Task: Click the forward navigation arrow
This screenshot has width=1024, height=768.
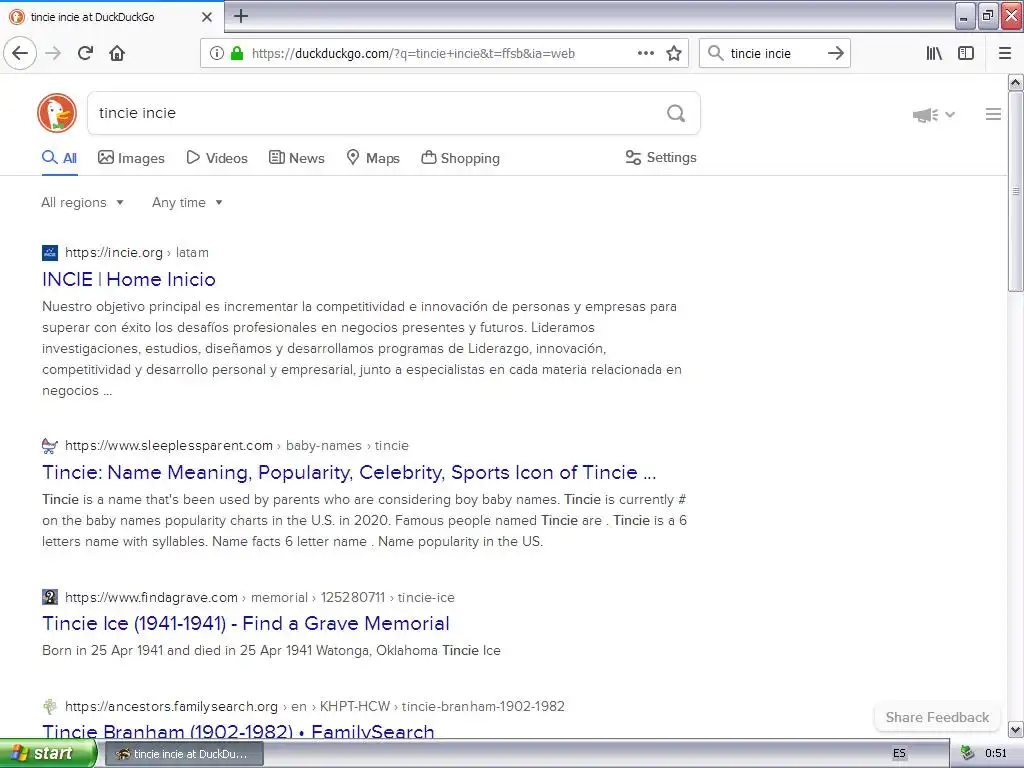Action: (x=53, y=53)
